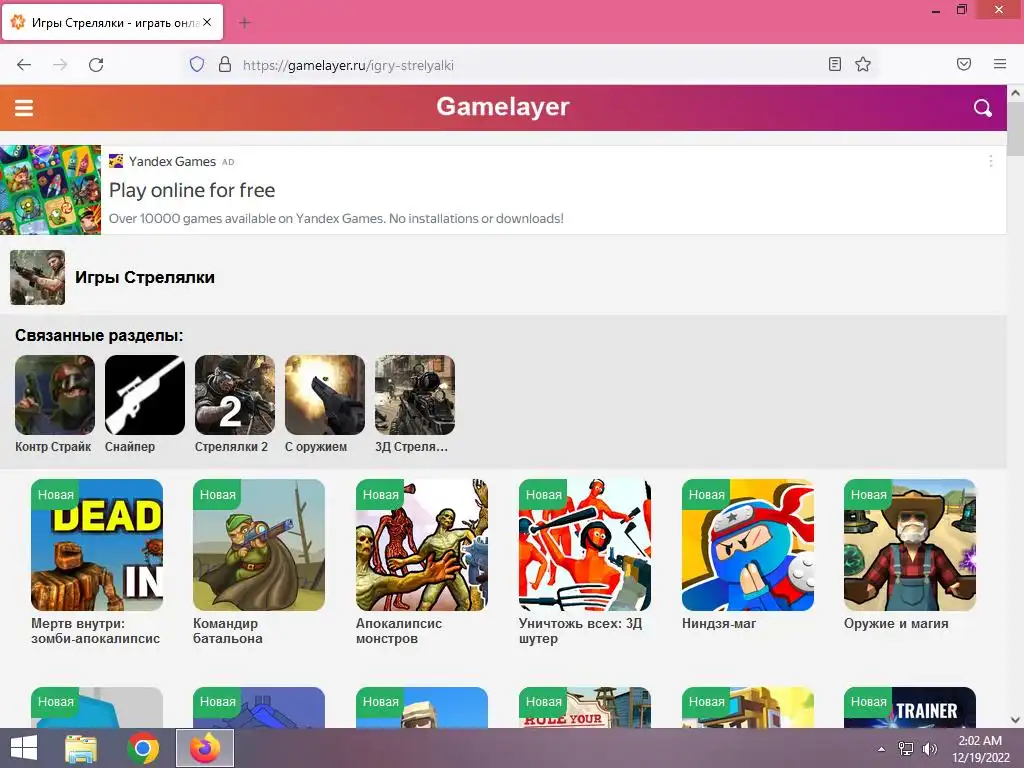
Task: Click the Ниндзя-маг title text
Action: click(x=719, y=624)
